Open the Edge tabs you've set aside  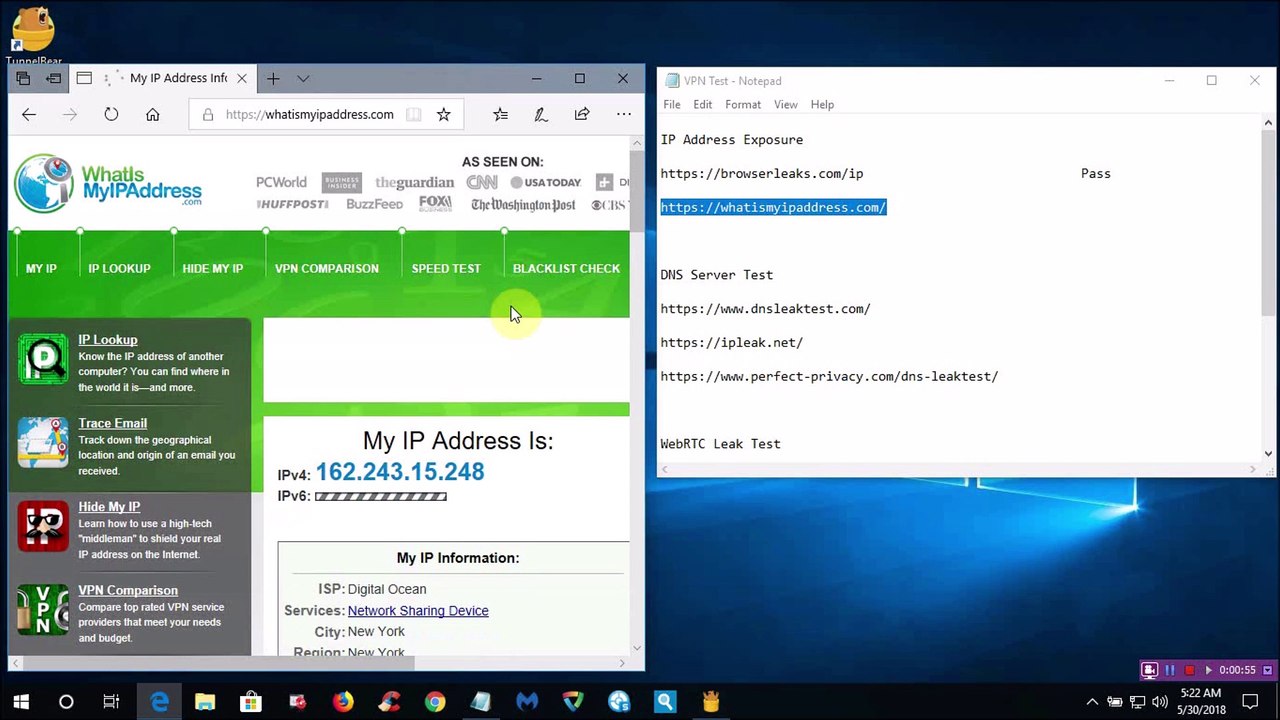pyautogui.click(x=24, y=78)
